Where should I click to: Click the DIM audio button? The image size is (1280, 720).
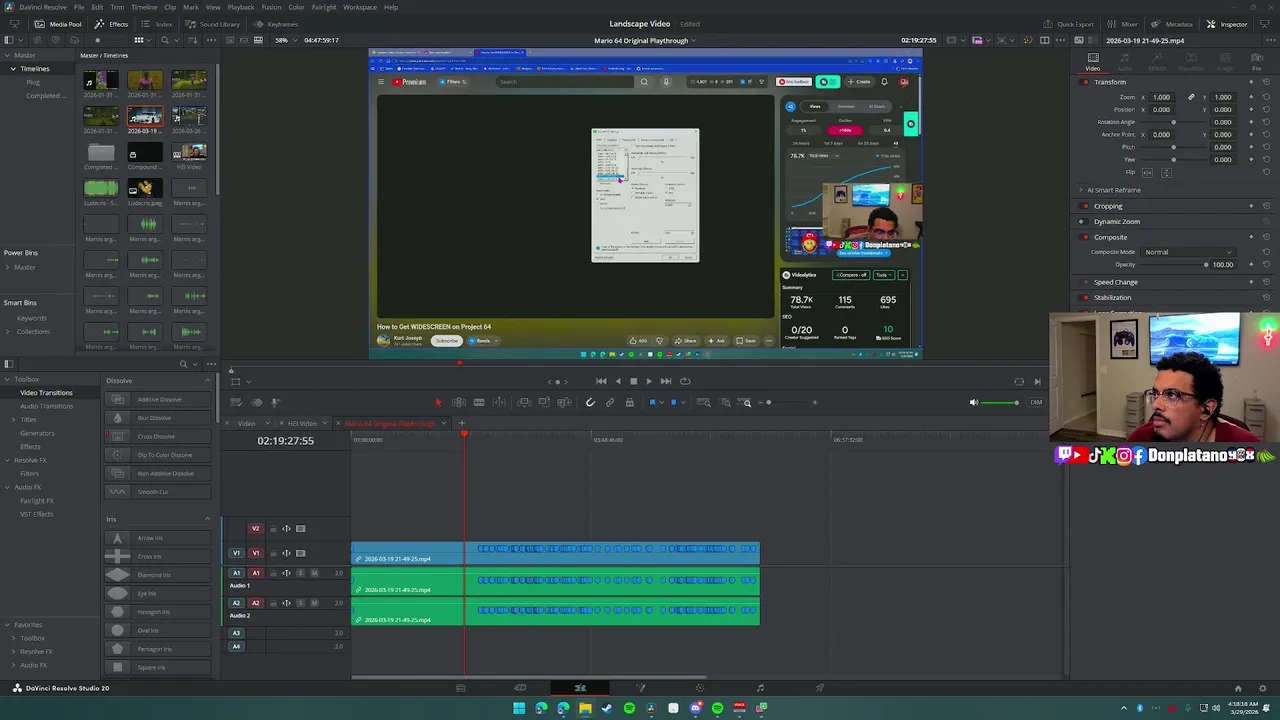pyautogui.click(x=1036, y=402)
